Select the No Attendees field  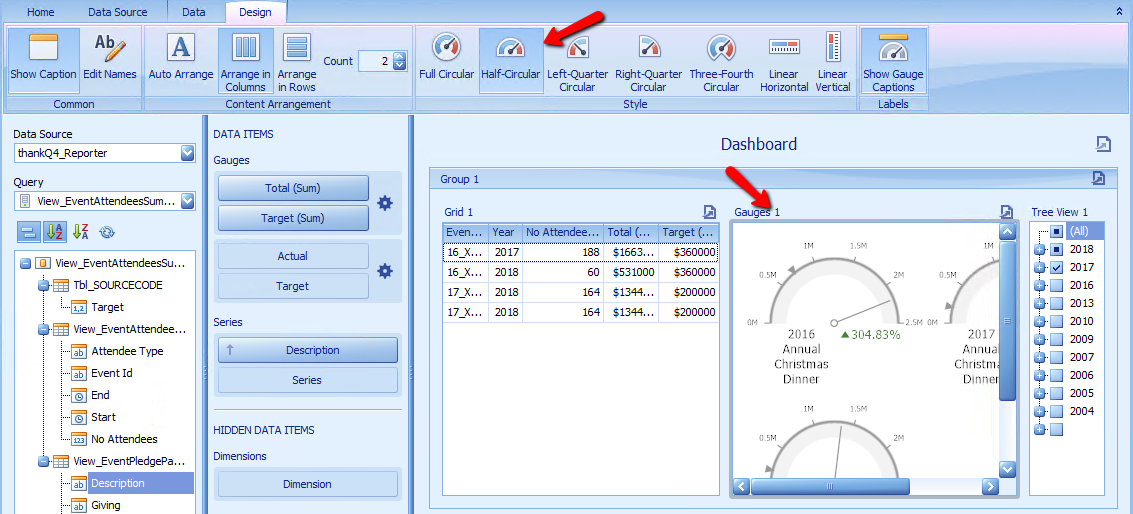(x=124, y=439)
